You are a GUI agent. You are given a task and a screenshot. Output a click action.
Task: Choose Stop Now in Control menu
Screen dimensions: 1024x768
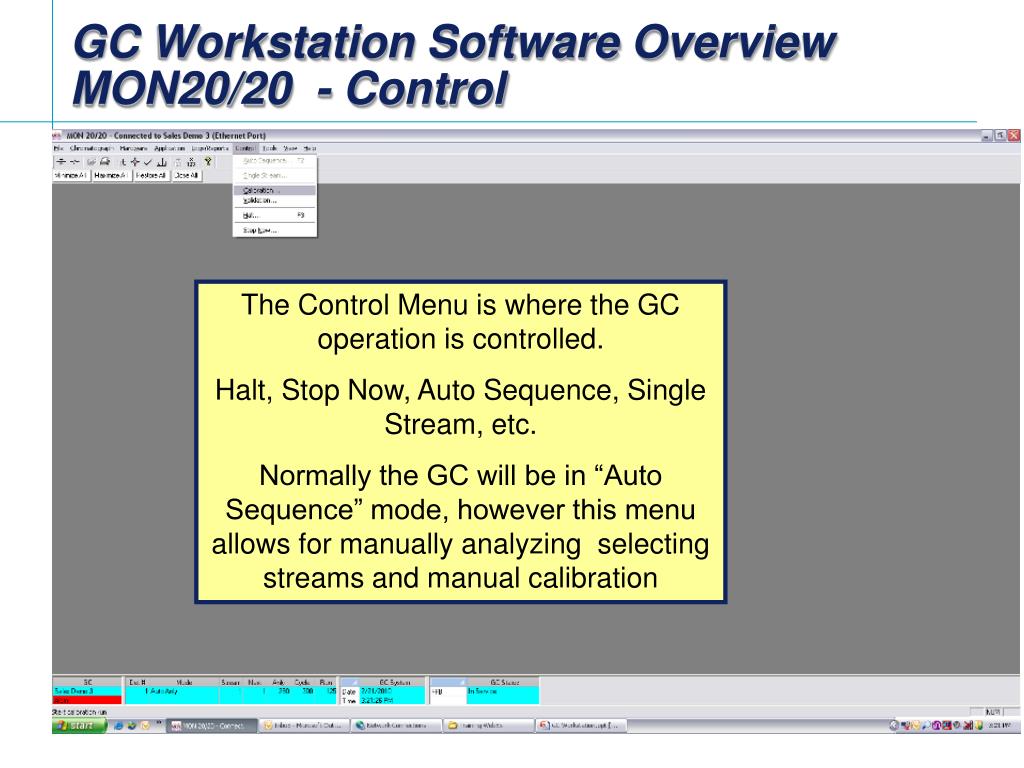click(274, 231)
